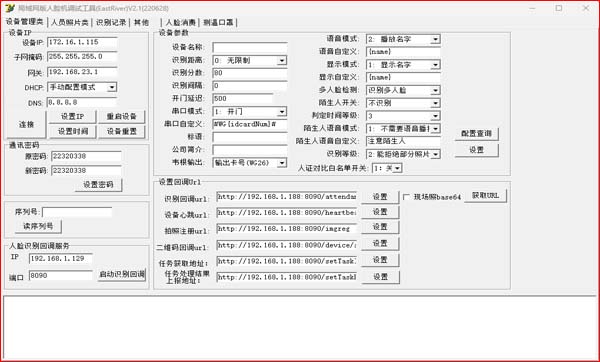Viewport: 600px width, 362px height.
Task: Select the 其他 tab
Action: point(141,23)
